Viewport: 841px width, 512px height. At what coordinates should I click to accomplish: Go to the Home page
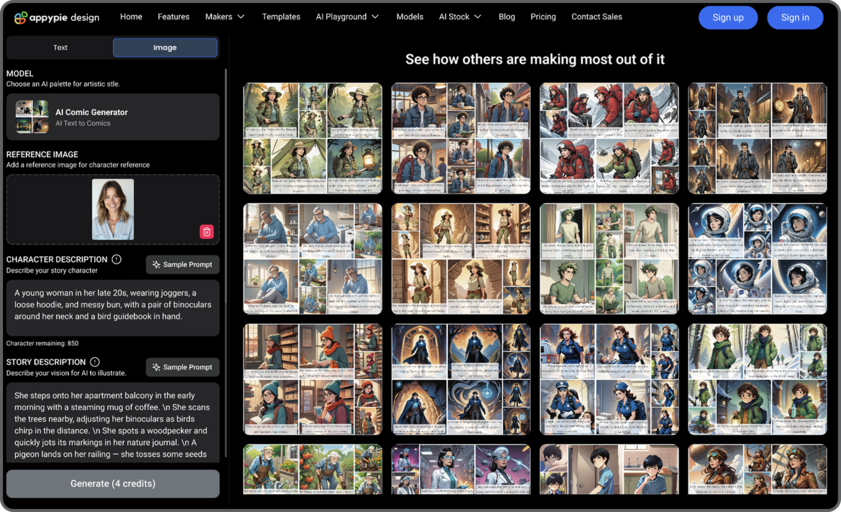point(131,17)
